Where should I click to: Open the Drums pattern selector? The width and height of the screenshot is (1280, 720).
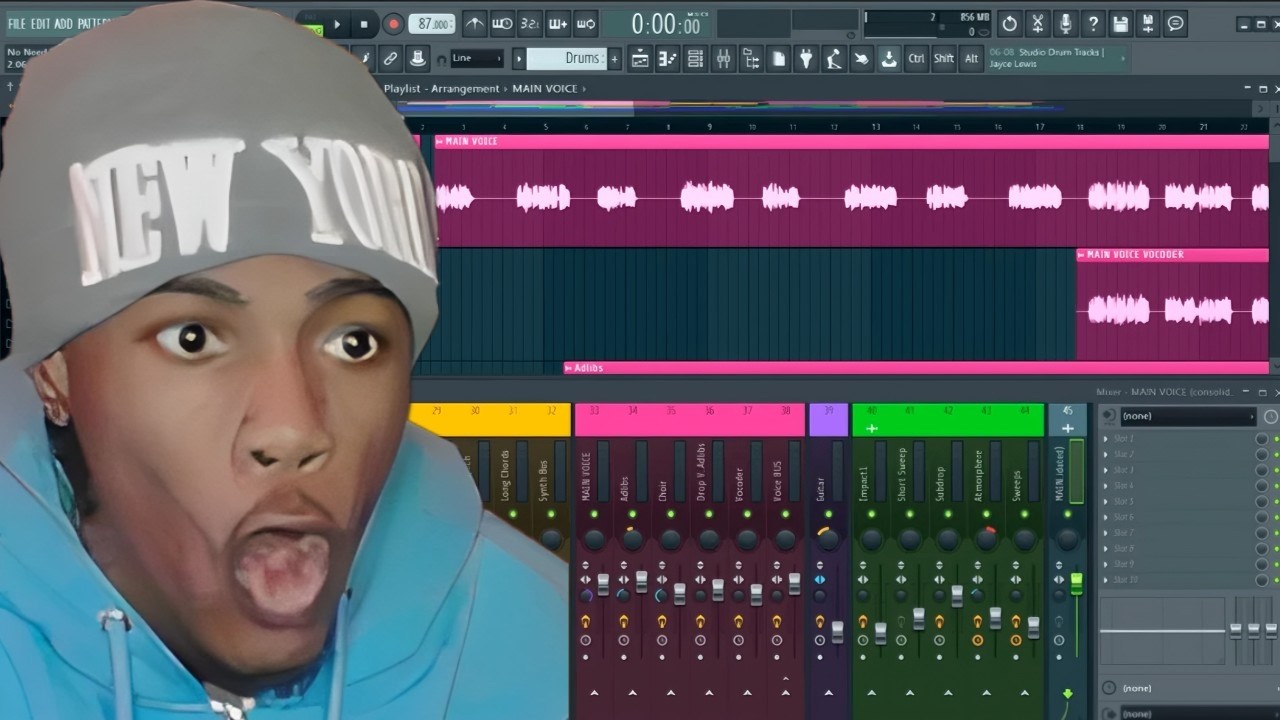566,58
